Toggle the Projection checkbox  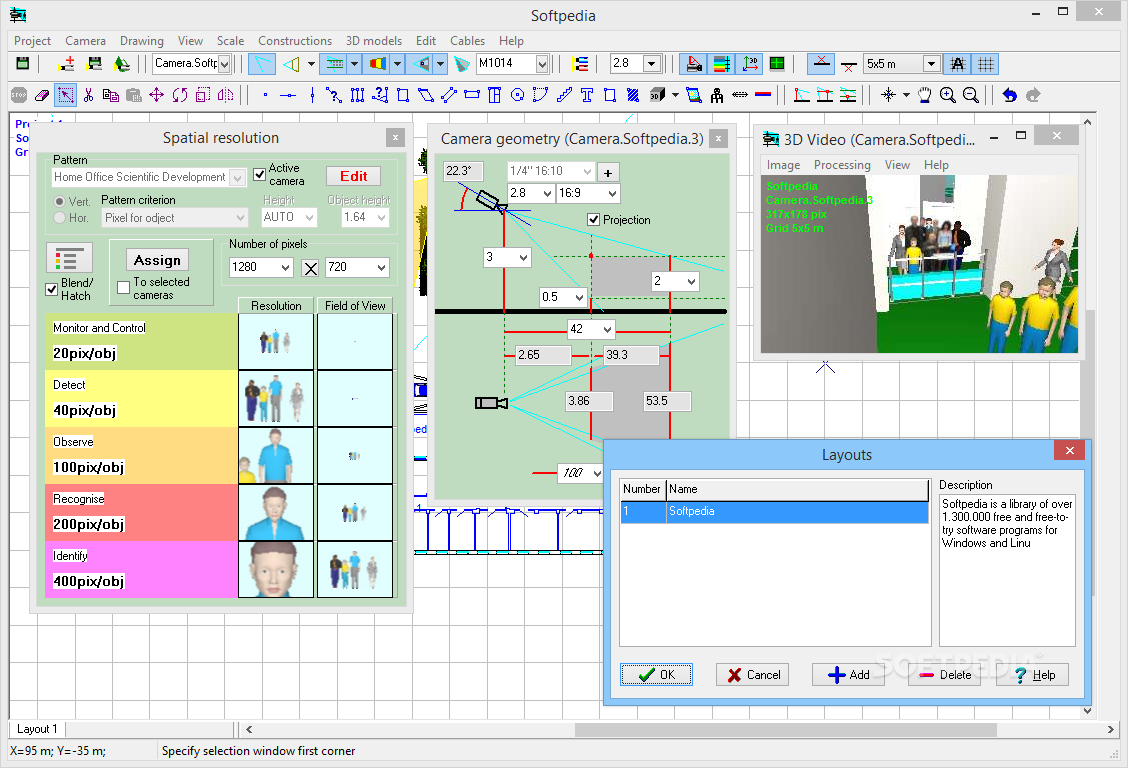pyautogui.click(x=593, y=219)
